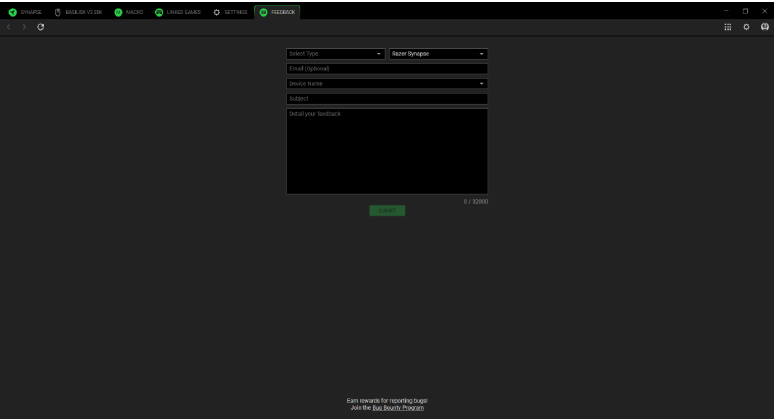Click the Submit button
Screen dimensions: 776x420
point(387,211)
